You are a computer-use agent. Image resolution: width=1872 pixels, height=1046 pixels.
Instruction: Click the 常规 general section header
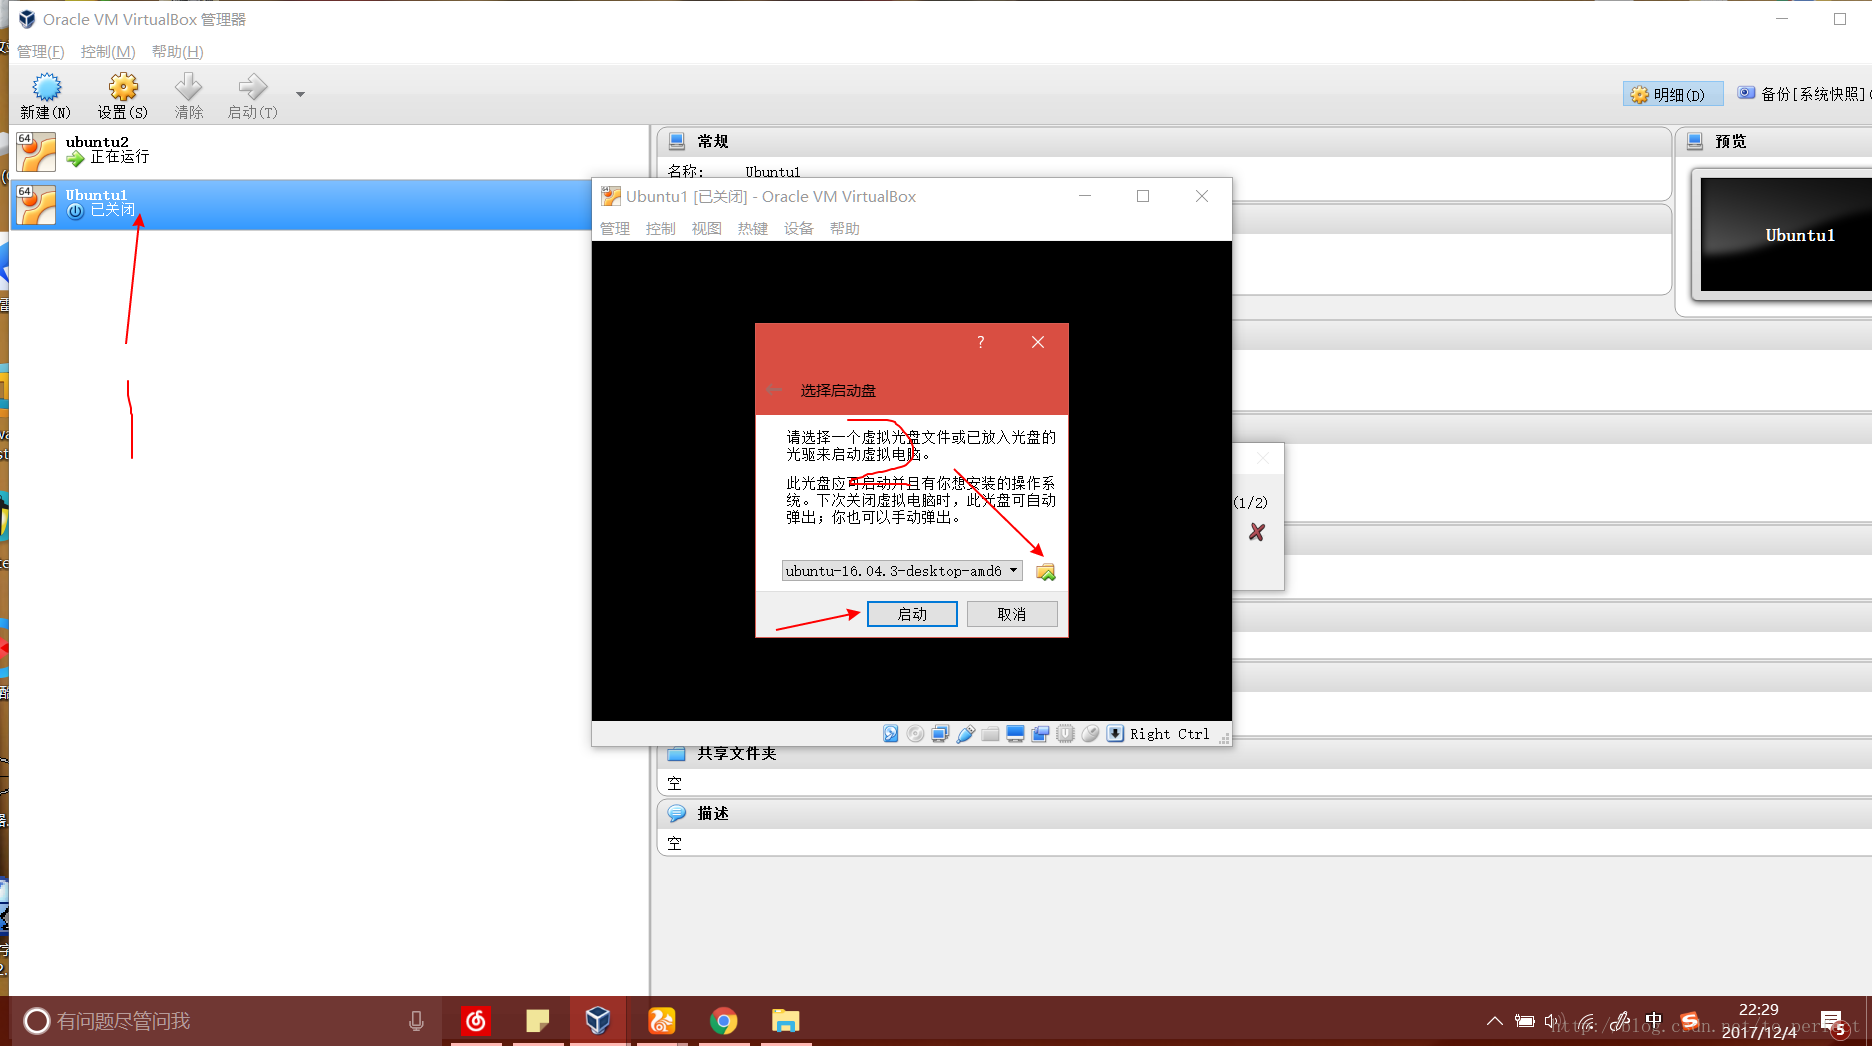[1164, 142]
